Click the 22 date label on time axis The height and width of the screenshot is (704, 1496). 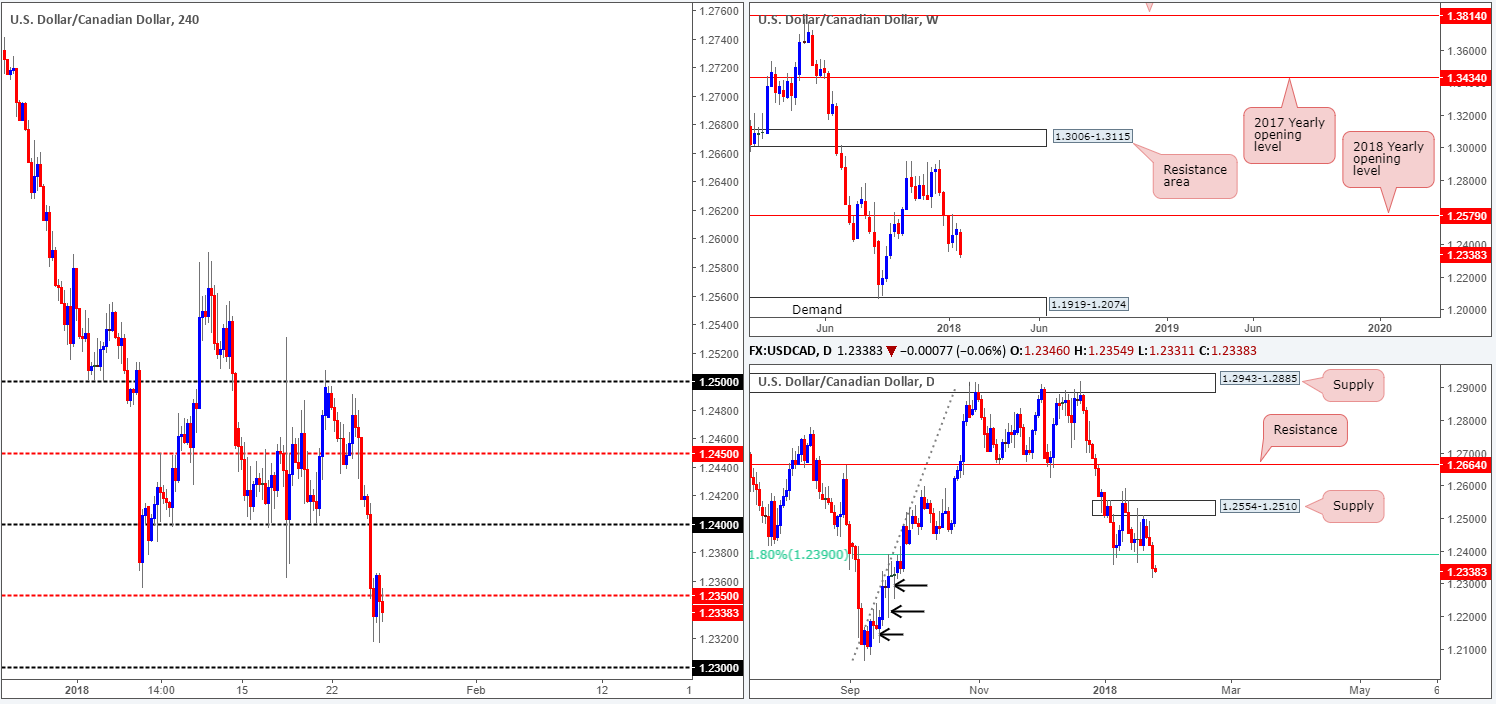click(332, 690)
